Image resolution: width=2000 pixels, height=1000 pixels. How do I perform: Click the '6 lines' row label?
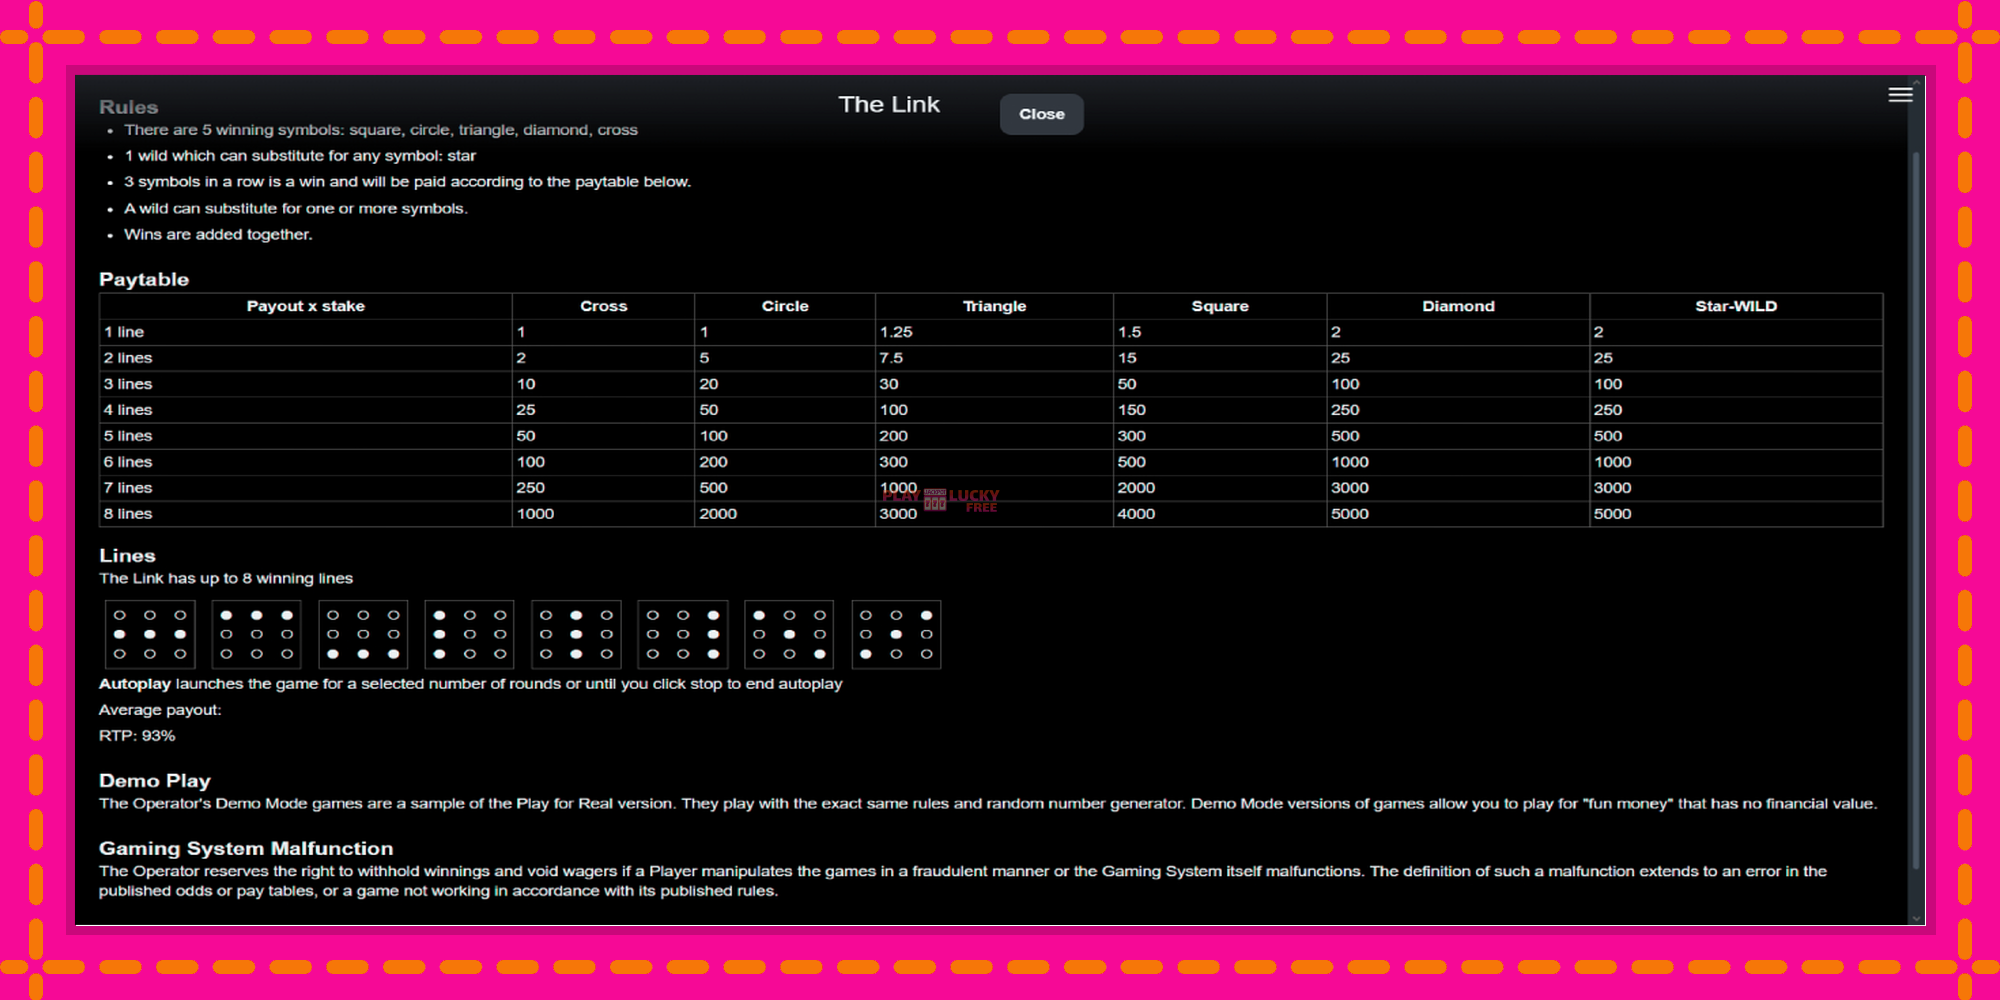tap(128, 462)
